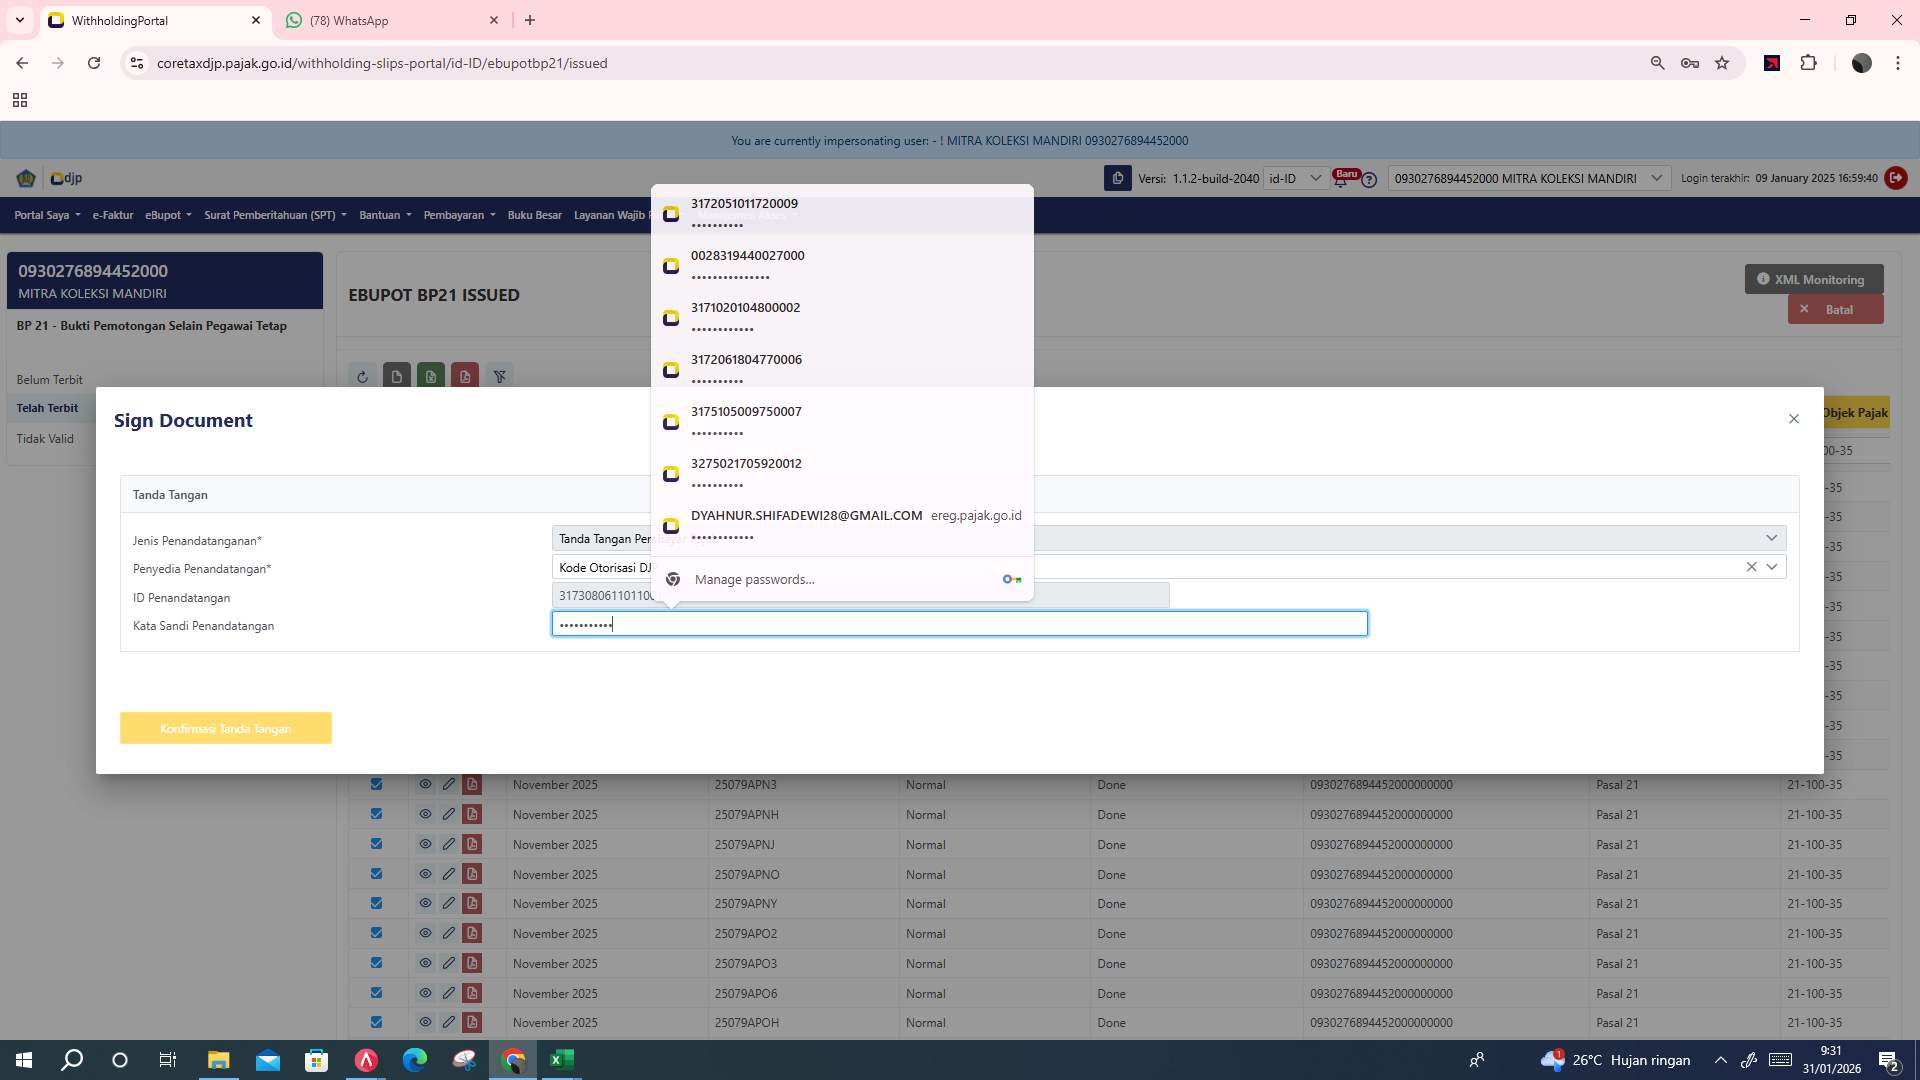
Task: Switch to the Belum Terbit tab
Action: click(x=51, y=380)
